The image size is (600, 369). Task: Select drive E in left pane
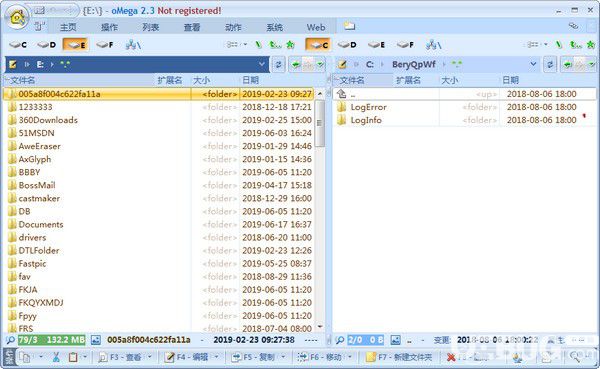(x=76, y=45)
